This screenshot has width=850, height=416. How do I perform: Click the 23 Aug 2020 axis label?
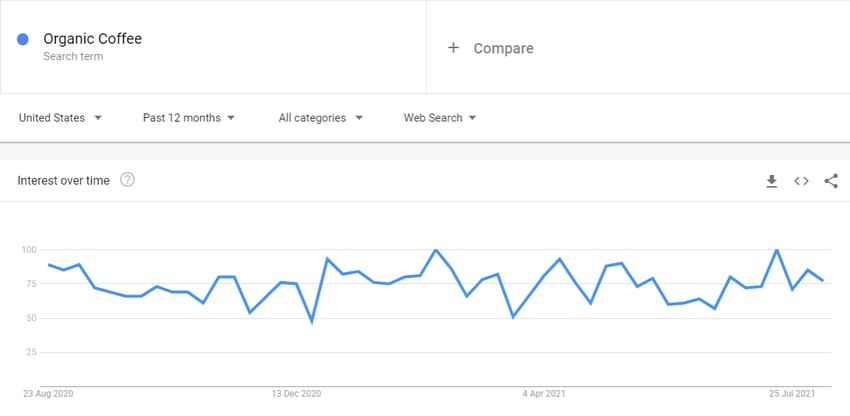tap(48, 394)
